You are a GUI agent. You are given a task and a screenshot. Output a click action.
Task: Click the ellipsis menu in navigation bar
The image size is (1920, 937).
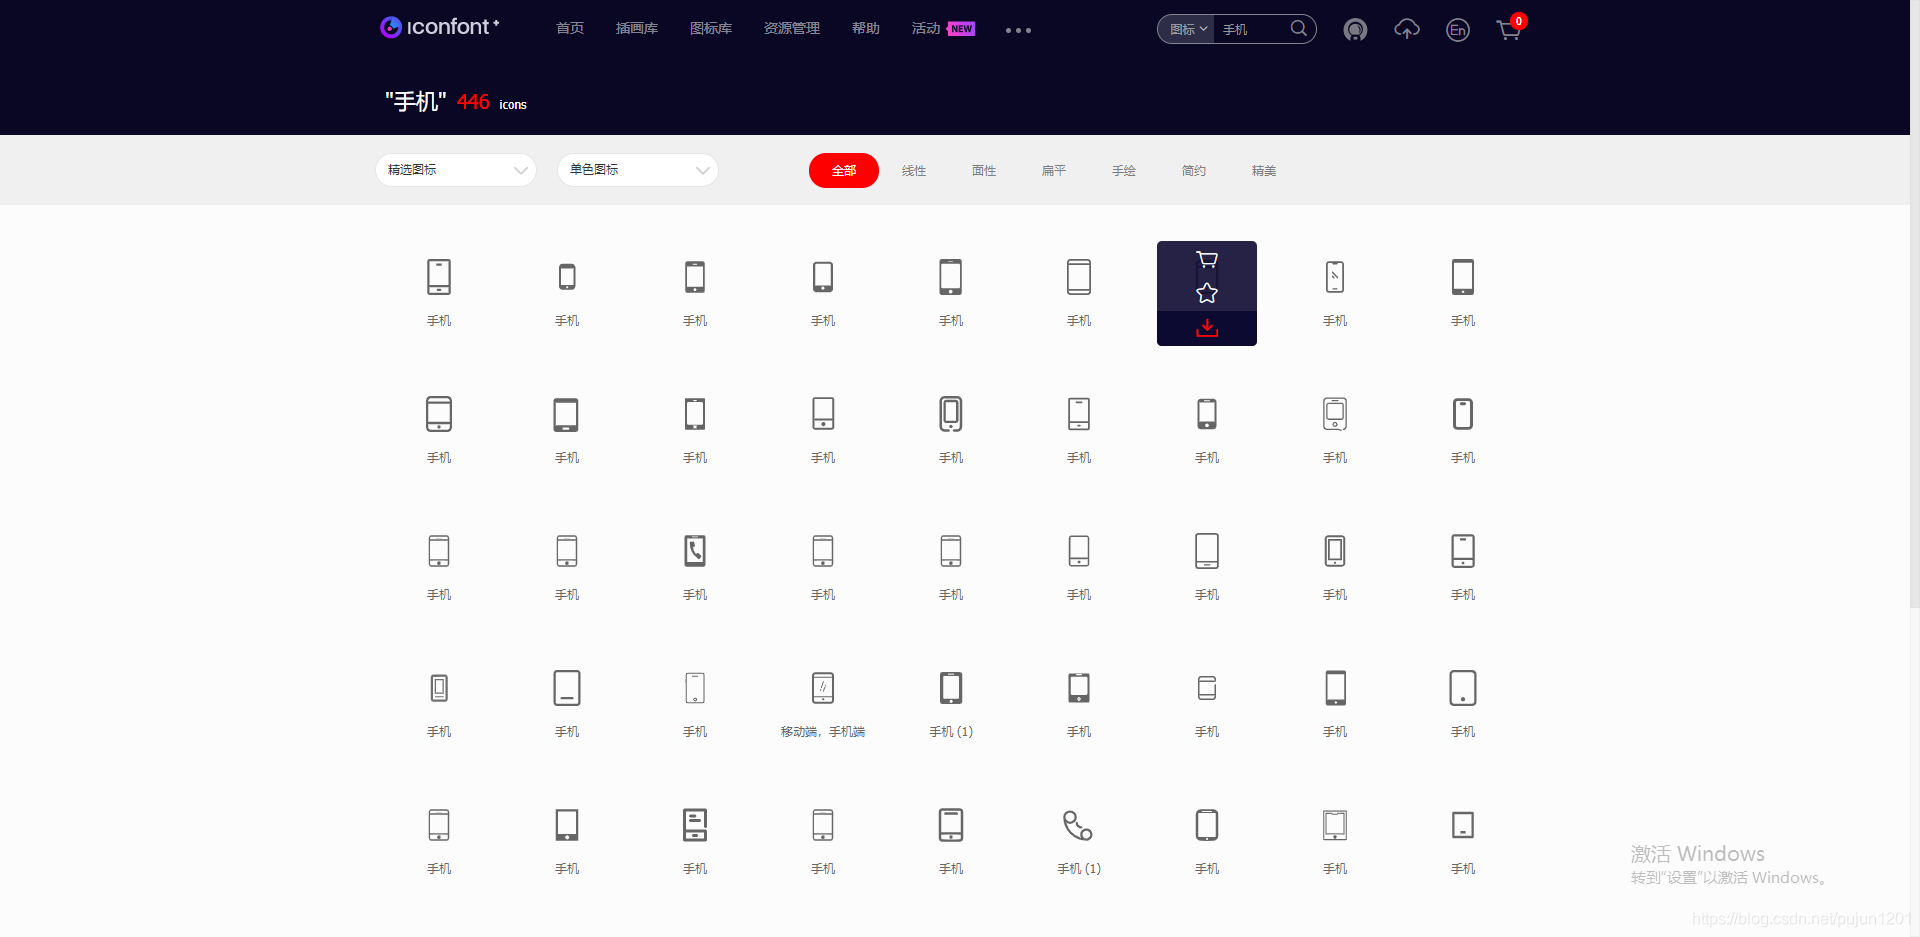[x=1017, y=30]
